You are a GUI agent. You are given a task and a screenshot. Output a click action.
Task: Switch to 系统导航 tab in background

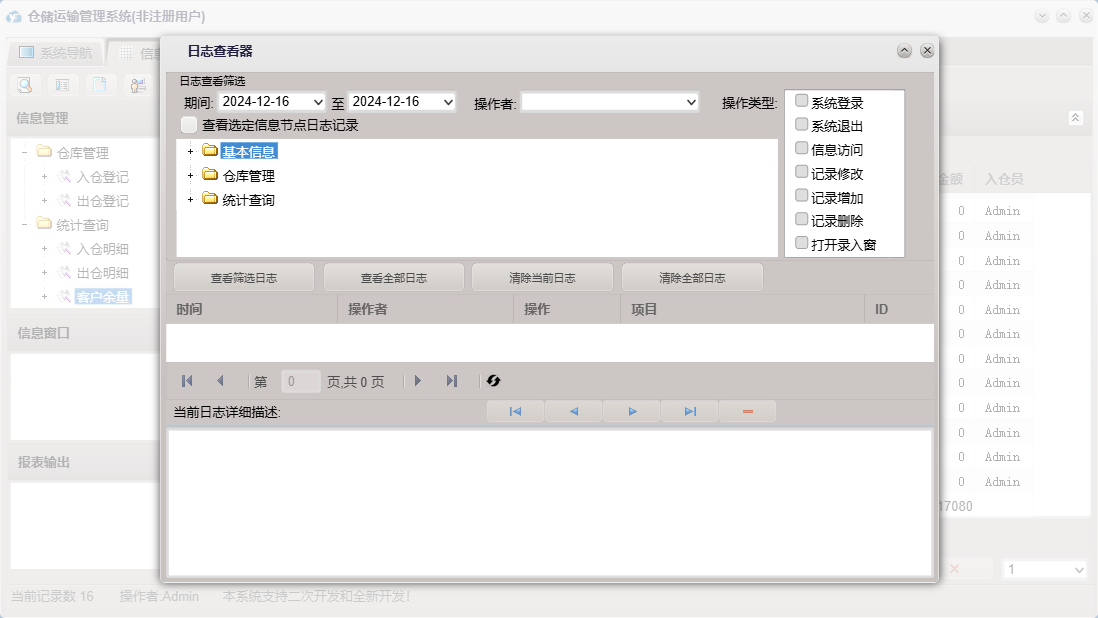pyautogui.click(x=55, y=52)
